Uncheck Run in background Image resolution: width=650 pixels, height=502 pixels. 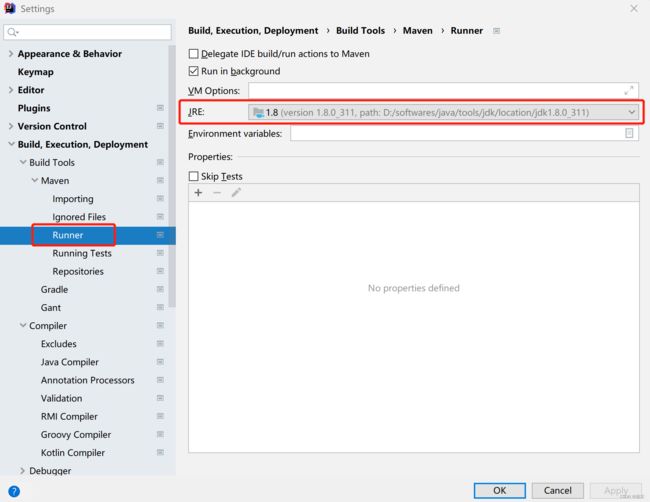pyautogui.click(x=193, y=71)
